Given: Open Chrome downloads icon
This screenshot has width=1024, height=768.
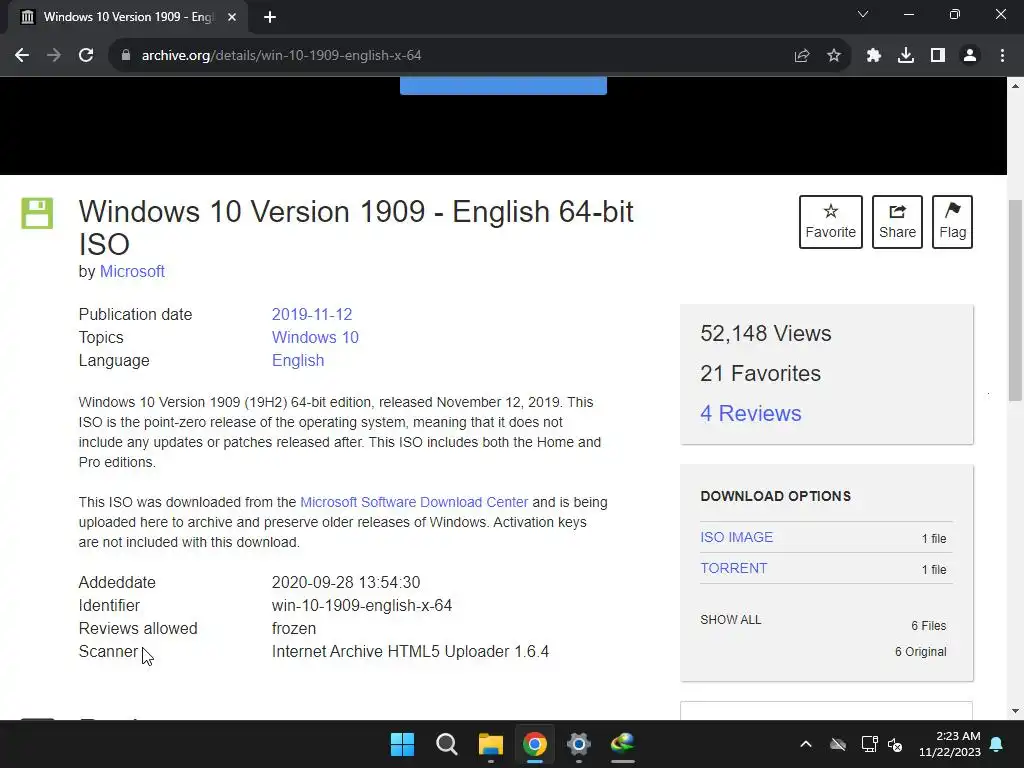Looking at the screenshot, I should coord(906,56).
